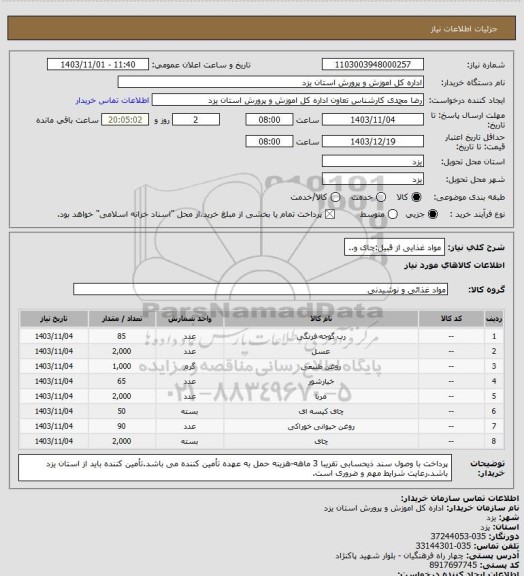
Task: Click quantity 50 in چای کیسه ای row
Action: (122, 411)
